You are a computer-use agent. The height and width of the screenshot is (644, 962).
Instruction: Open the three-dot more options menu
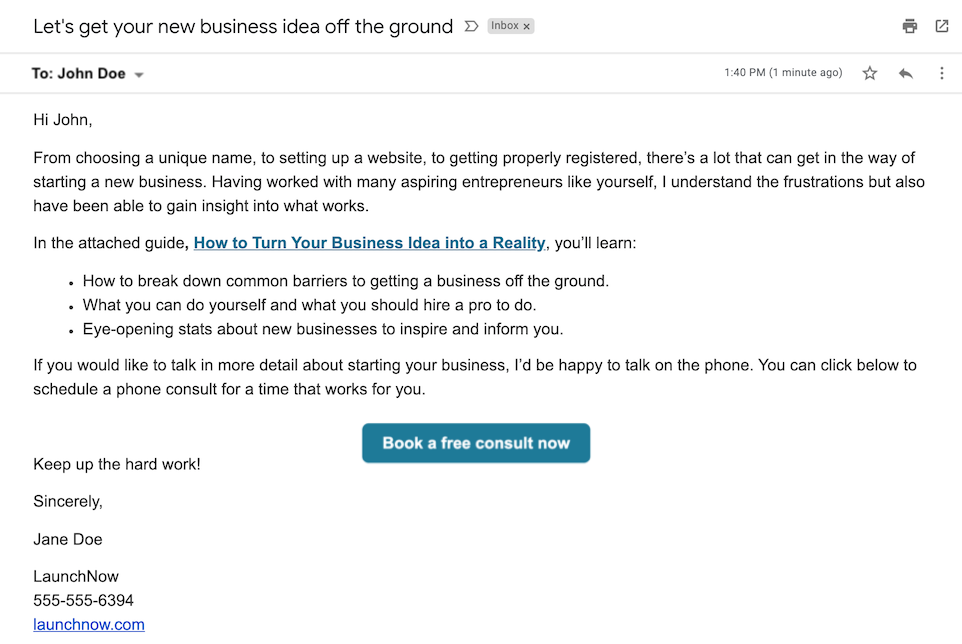[942, 73]
